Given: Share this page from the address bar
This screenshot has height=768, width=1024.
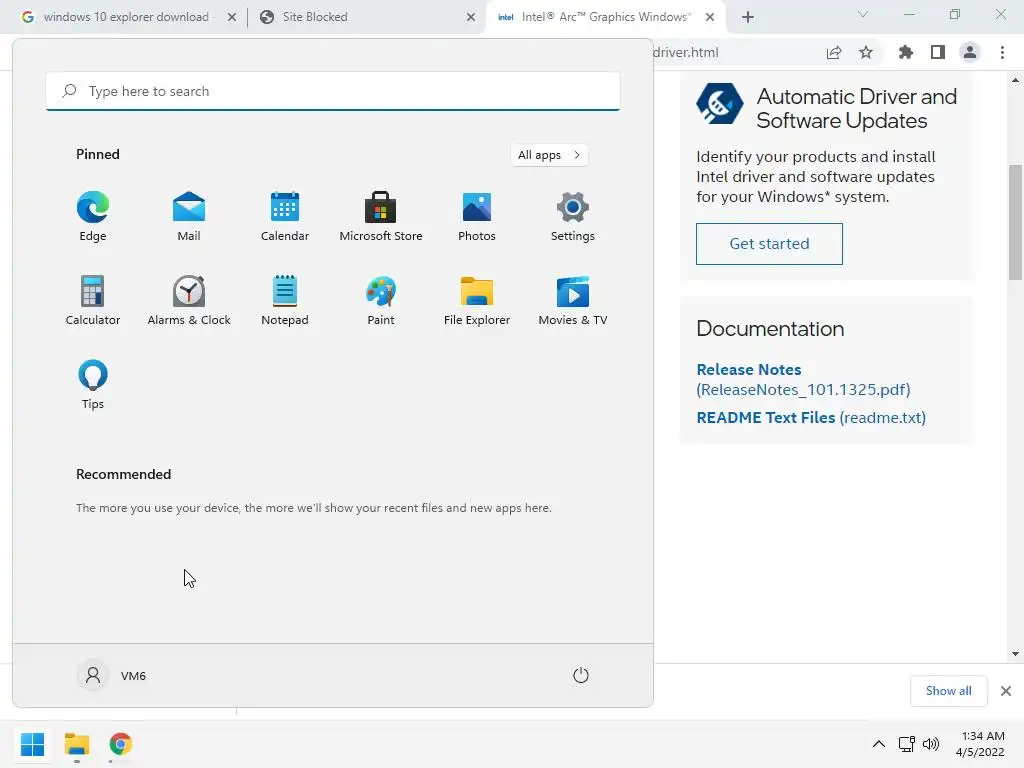Looking at the screenshot, I should 834,53.
